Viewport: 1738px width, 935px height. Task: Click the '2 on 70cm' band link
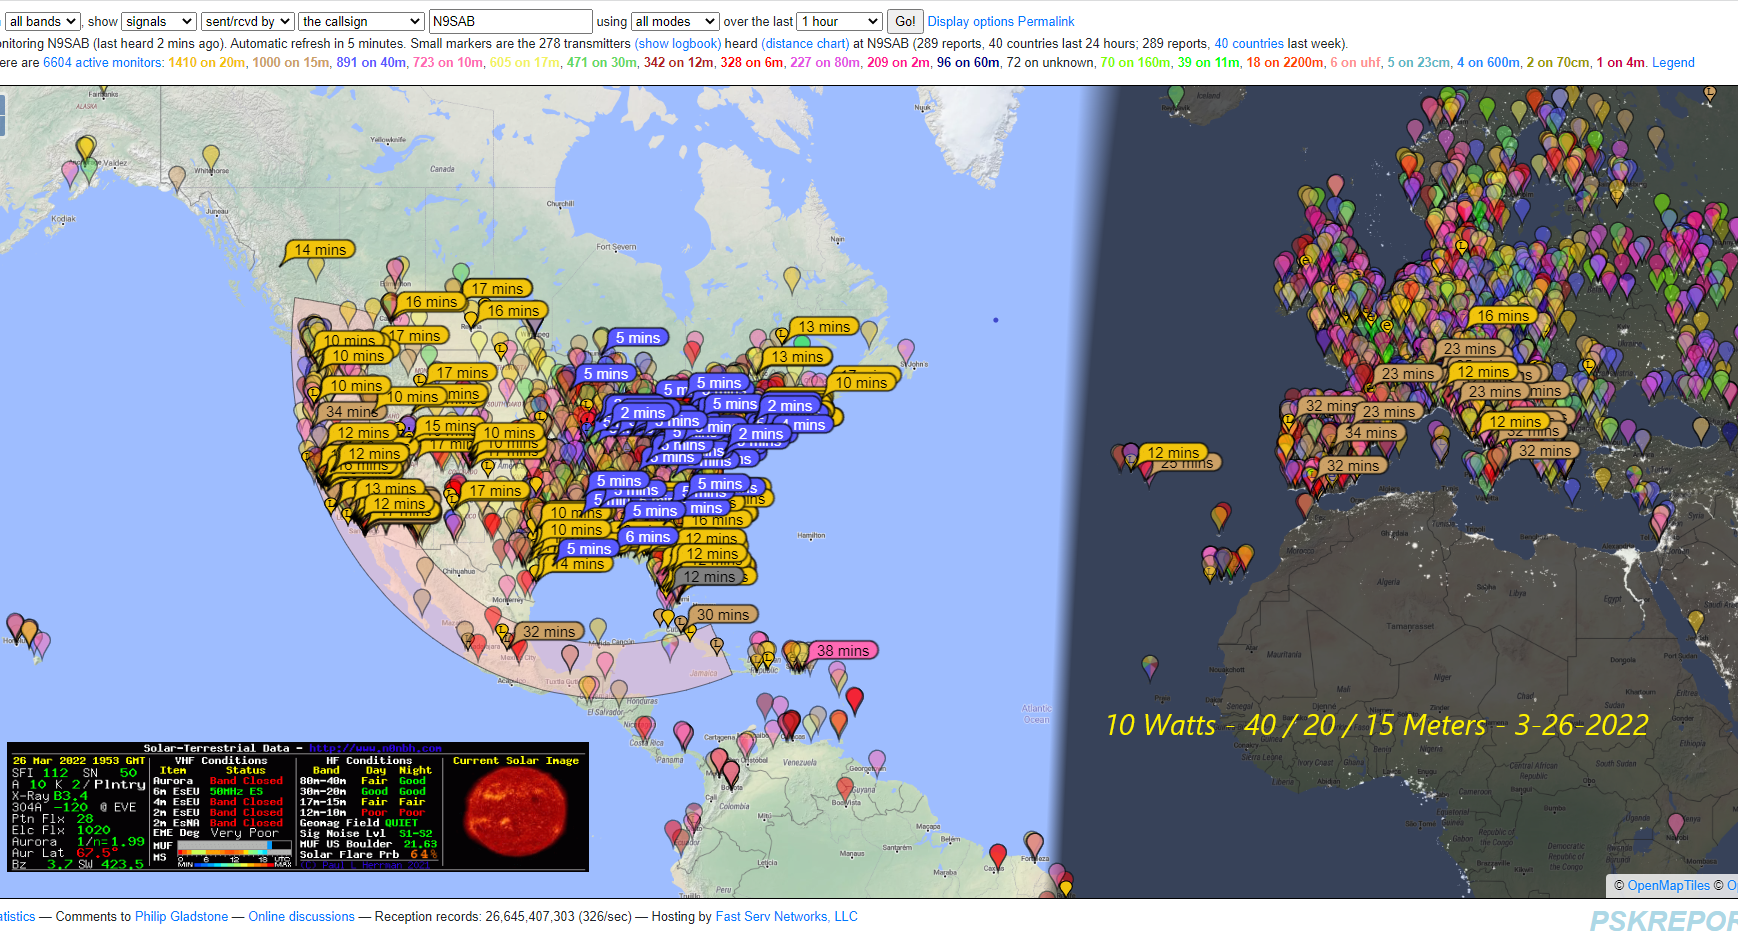(x=1558, y=62)
